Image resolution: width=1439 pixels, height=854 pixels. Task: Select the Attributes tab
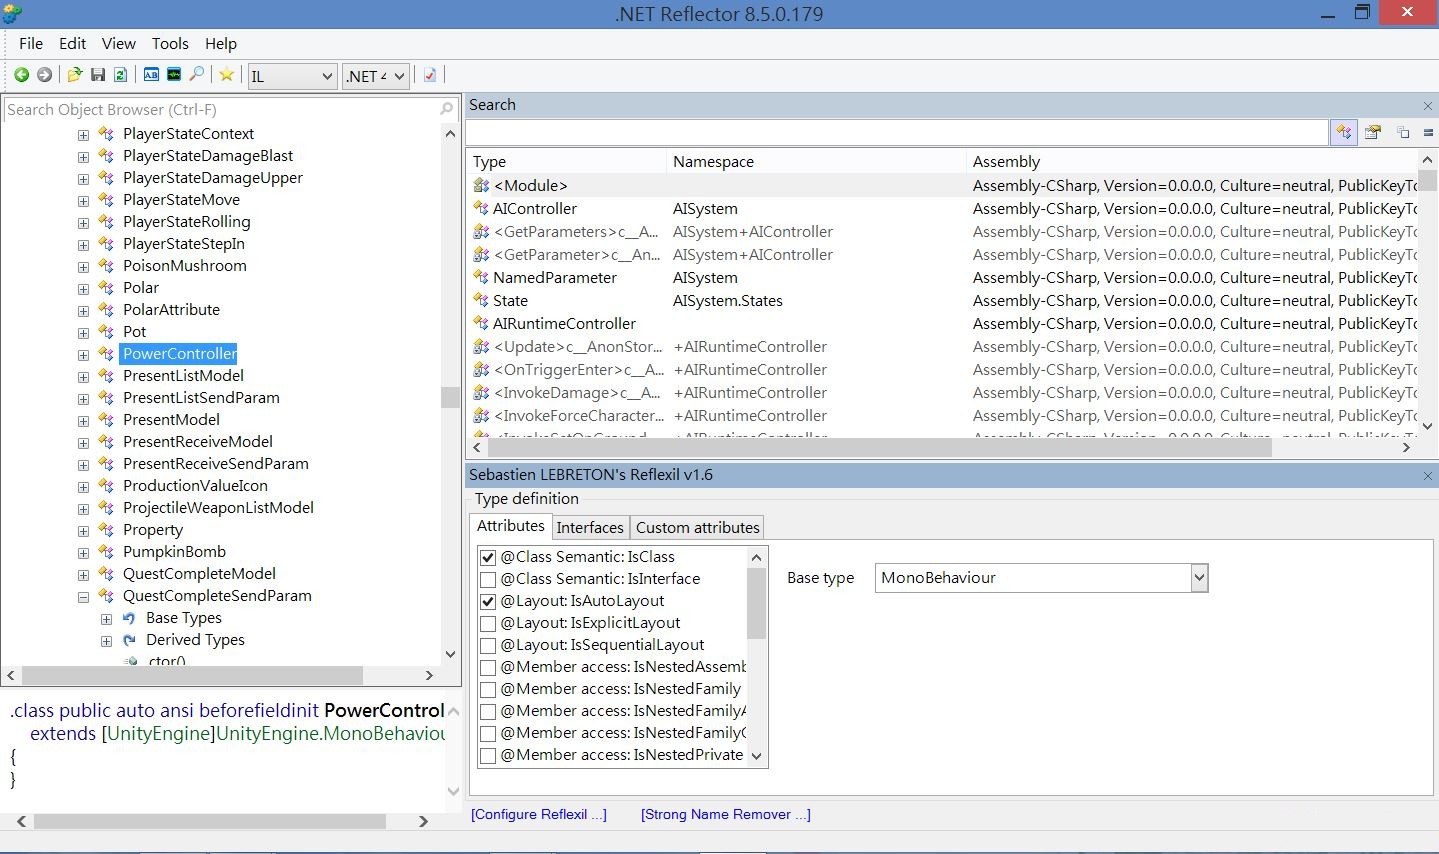coord(511,526)
